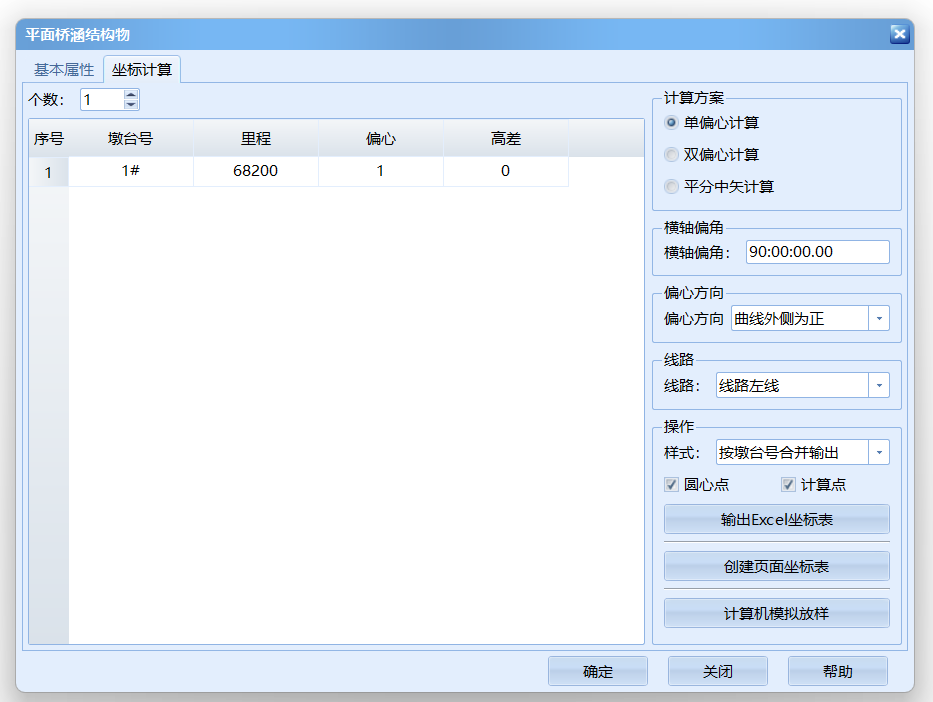Confirm with the 确定 button
933x702 pixels.
click(597, 672)
